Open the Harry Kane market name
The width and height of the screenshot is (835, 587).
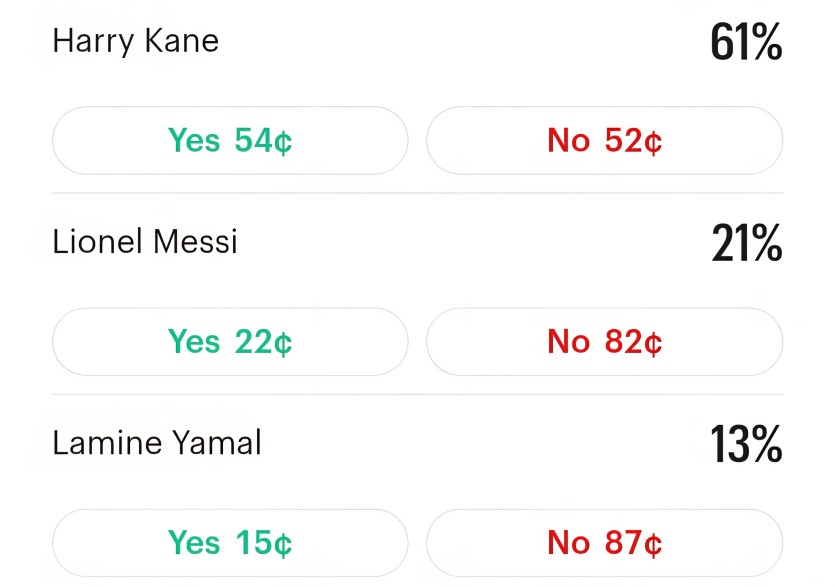136,42
